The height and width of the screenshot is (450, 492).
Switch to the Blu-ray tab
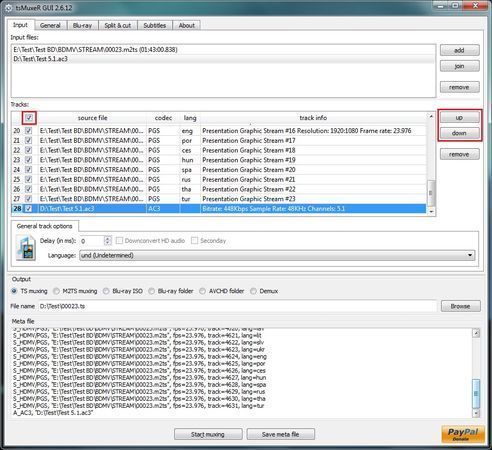(x=82, y=25)
